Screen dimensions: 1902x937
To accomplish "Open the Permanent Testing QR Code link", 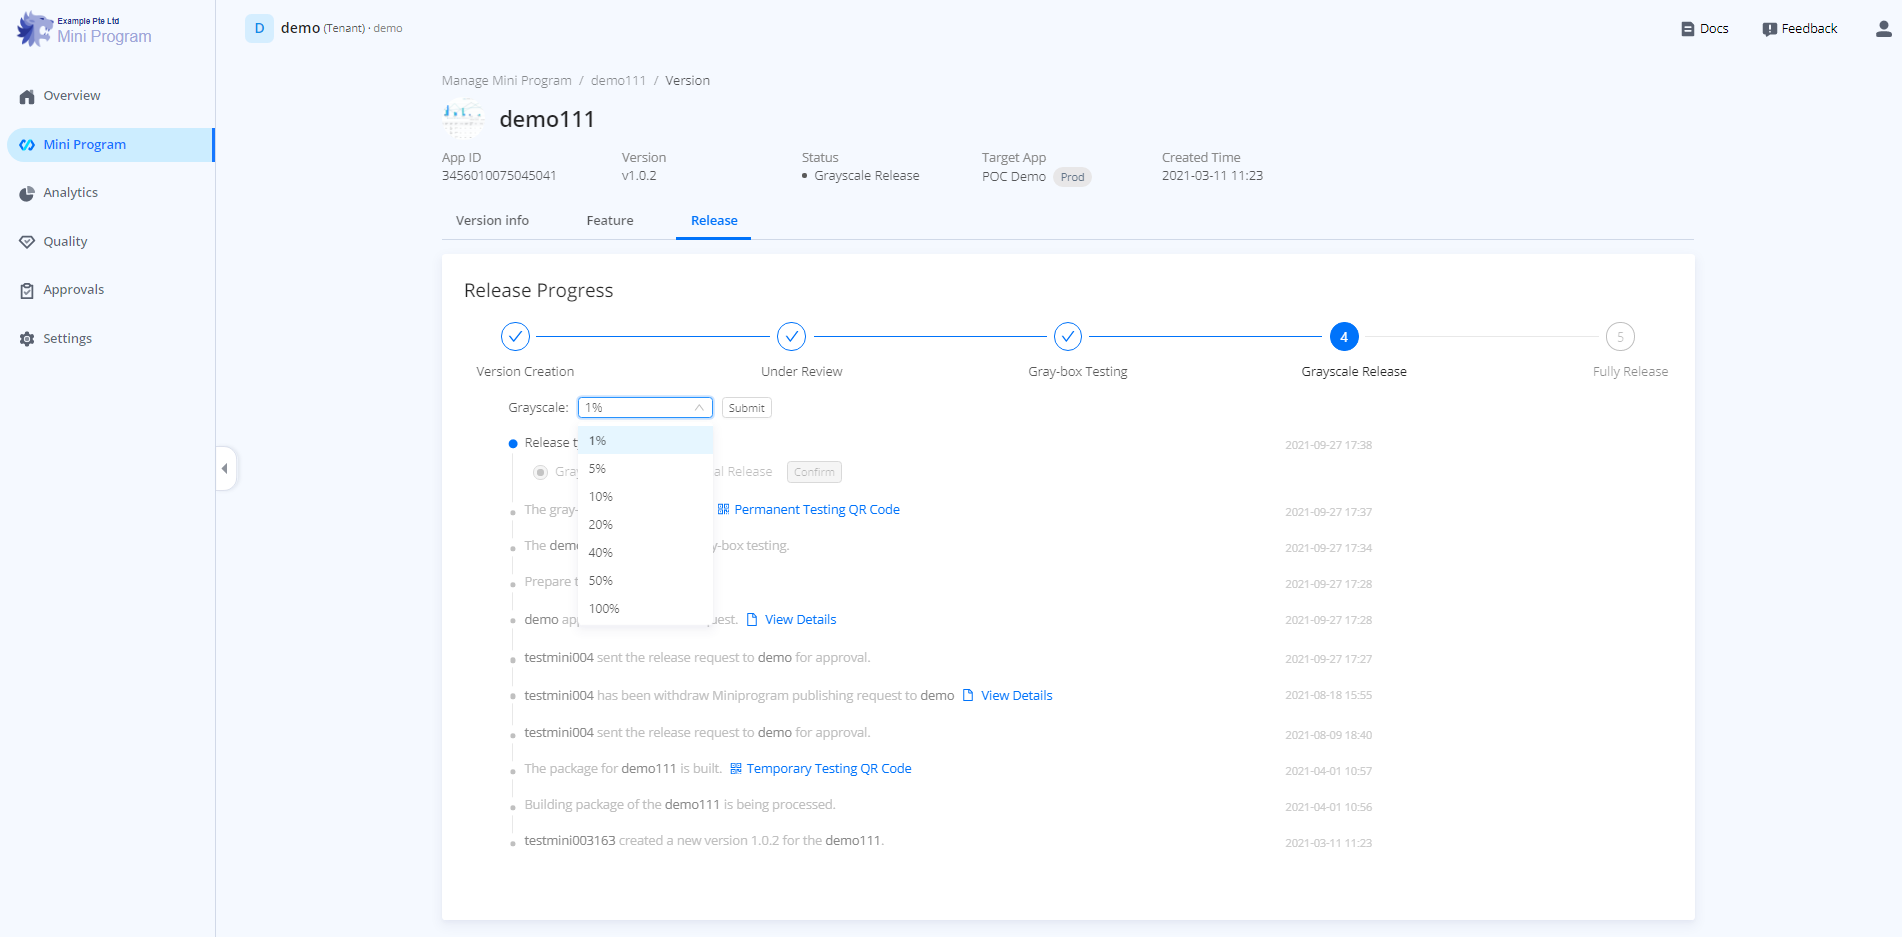I will pos(816,510).
